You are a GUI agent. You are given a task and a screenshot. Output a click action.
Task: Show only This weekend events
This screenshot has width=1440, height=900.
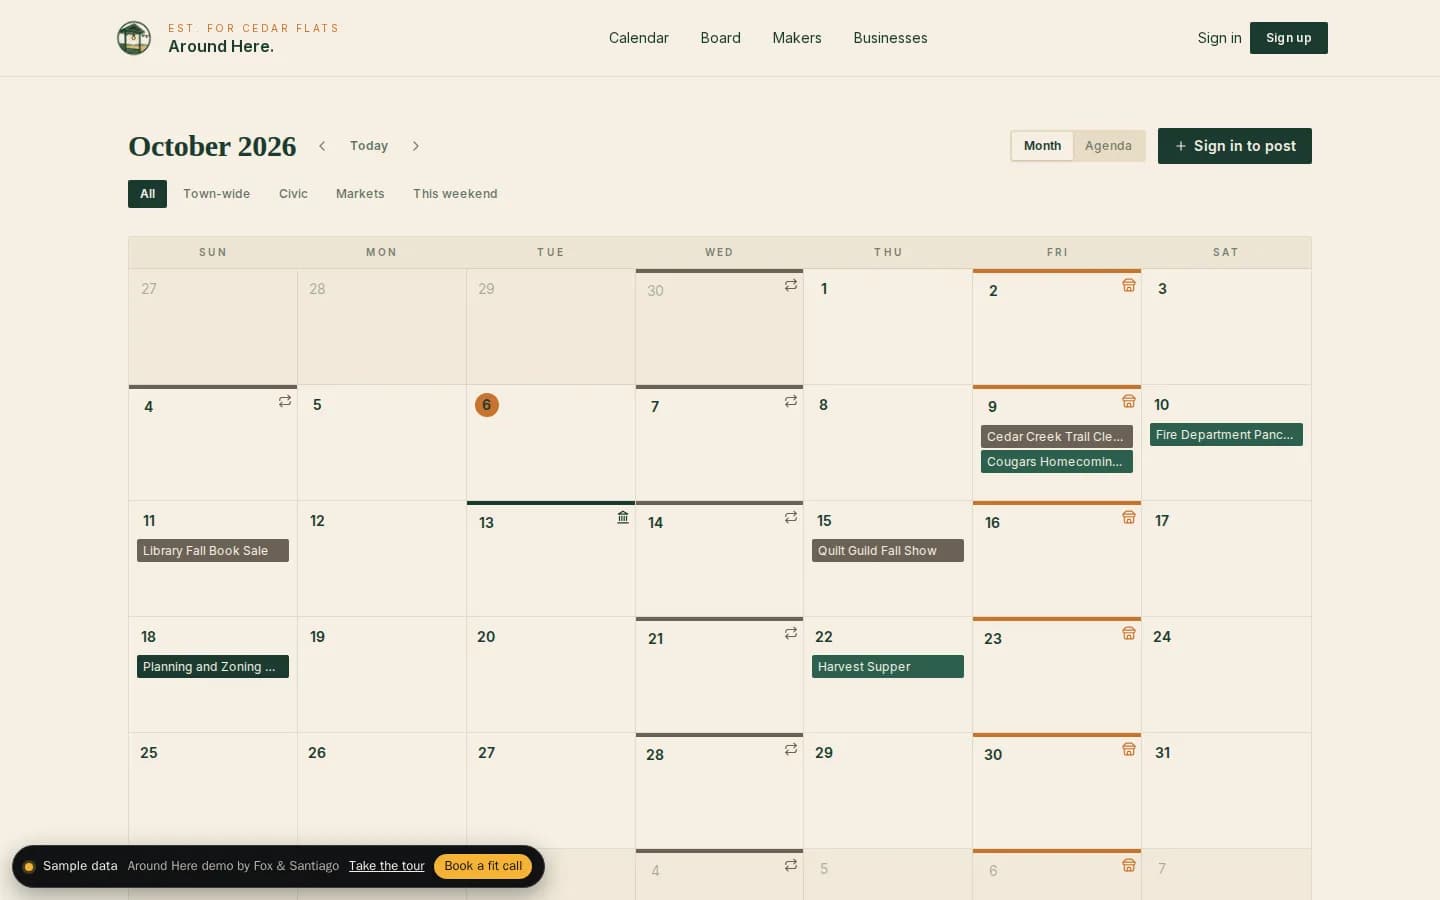click(455, 194)
